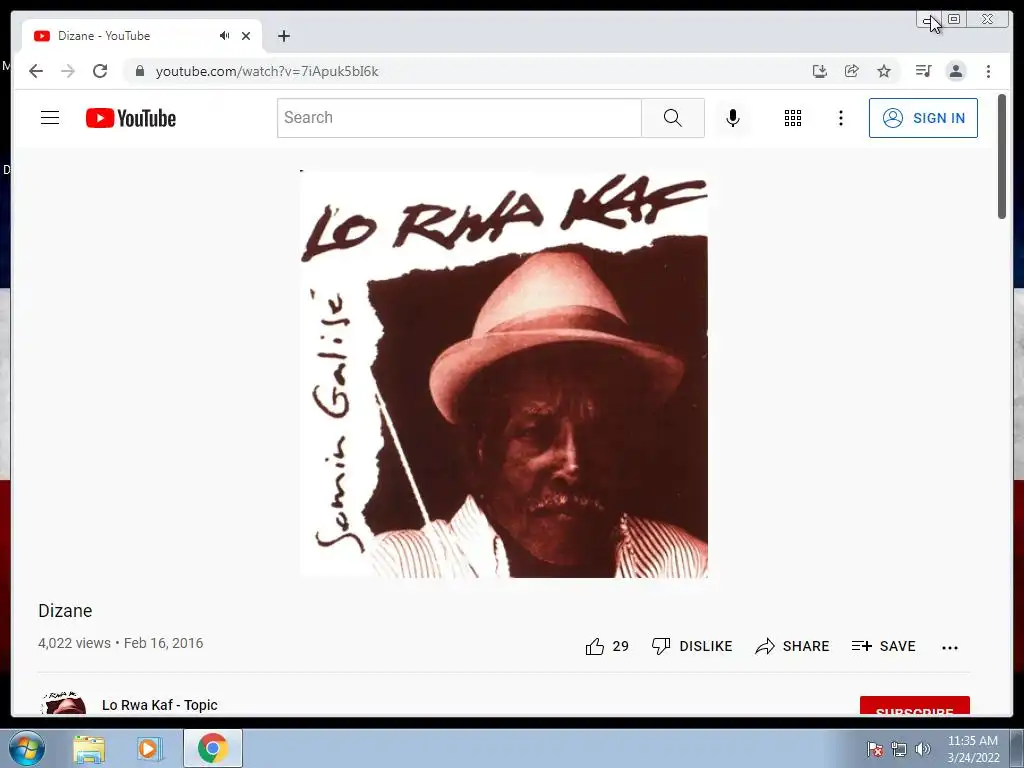Click the address bar URL
Screen dimensions: 1024x768
(266, 71)
